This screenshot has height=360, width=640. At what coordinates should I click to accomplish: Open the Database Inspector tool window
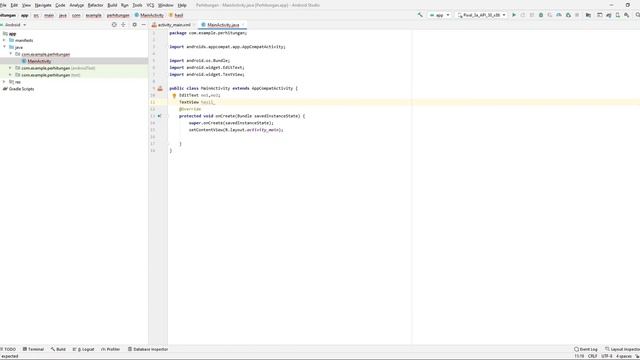(148, 349)
